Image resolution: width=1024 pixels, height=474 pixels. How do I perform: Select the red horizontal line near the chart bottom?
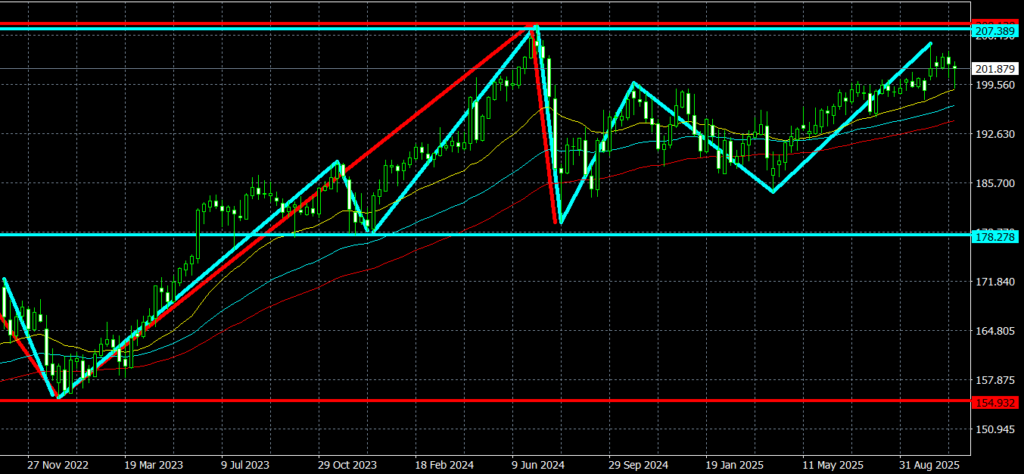[500, 401]
